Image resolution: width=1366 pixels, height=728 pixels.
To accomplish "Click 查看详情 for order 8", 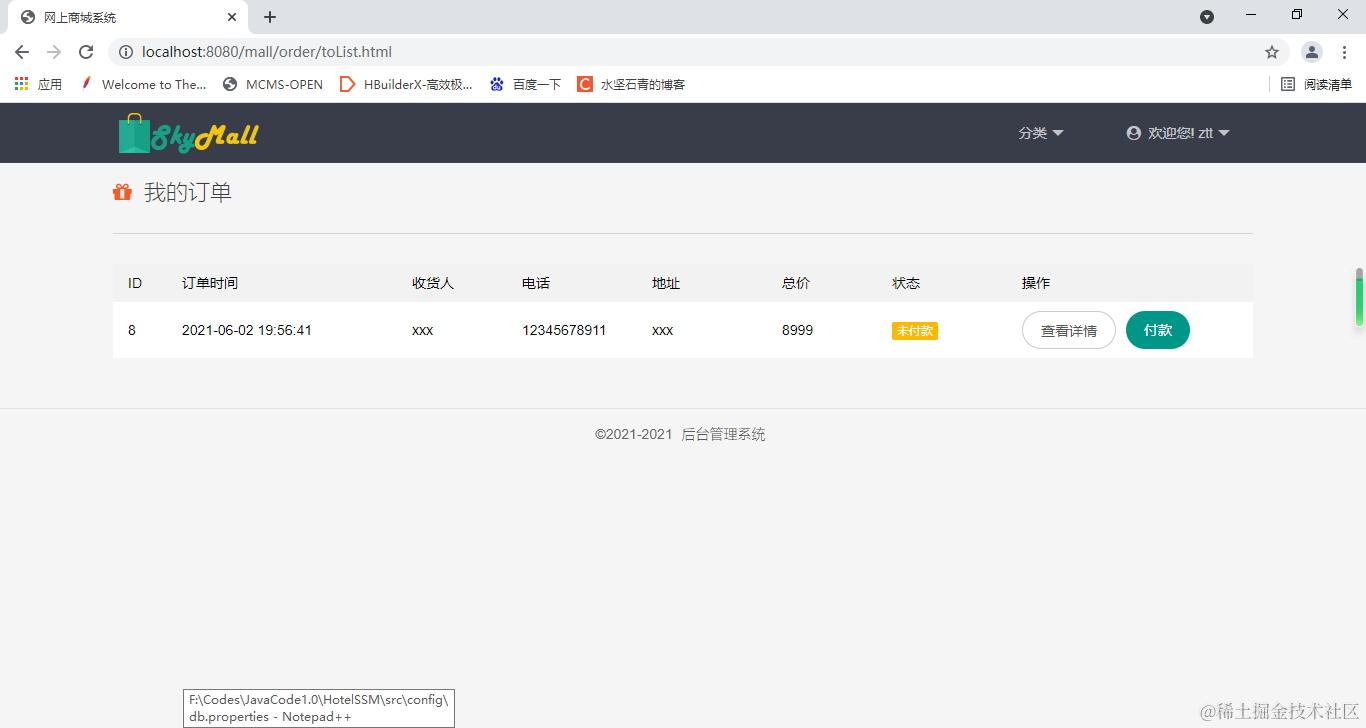I will 1068,330.
